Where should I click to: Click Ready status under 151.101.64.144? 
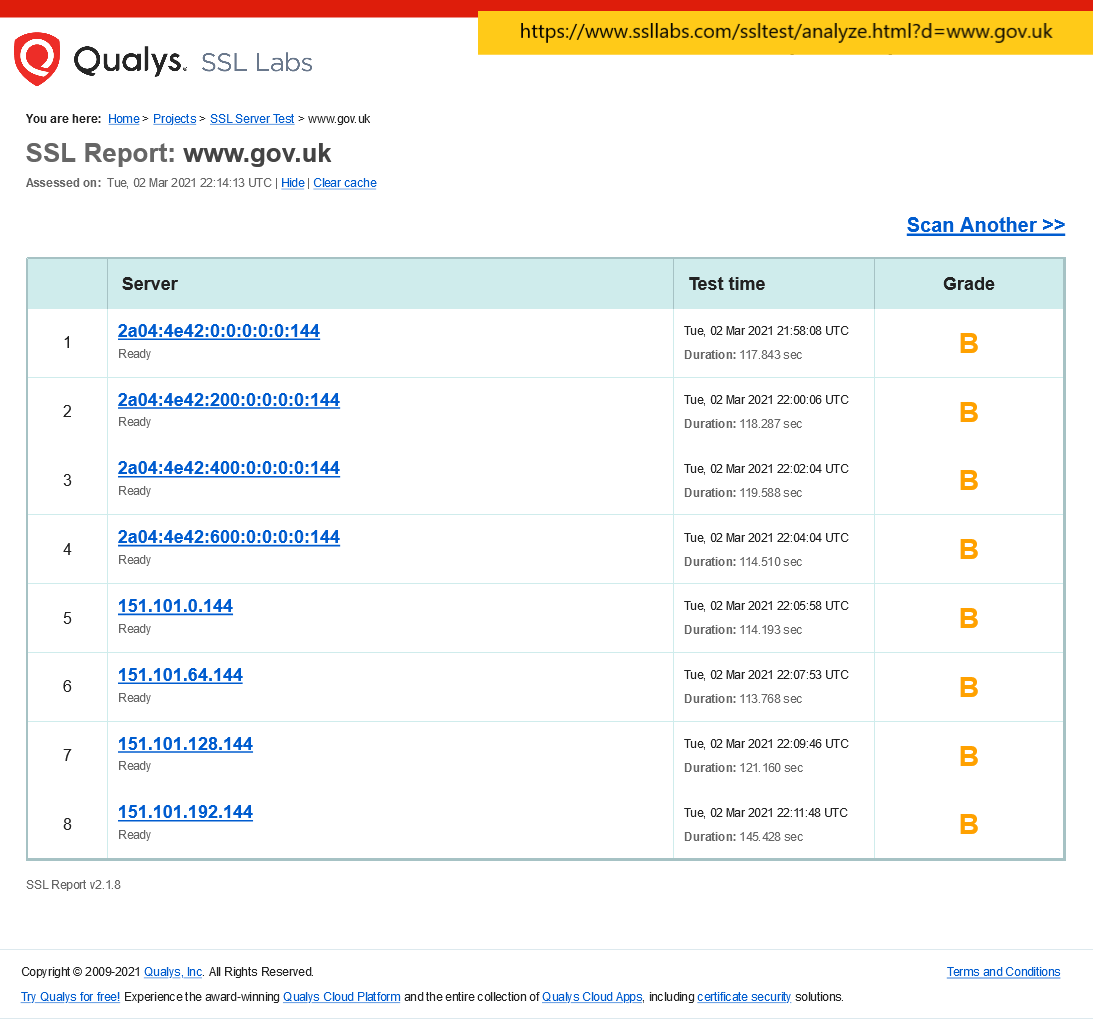[135, 698]
